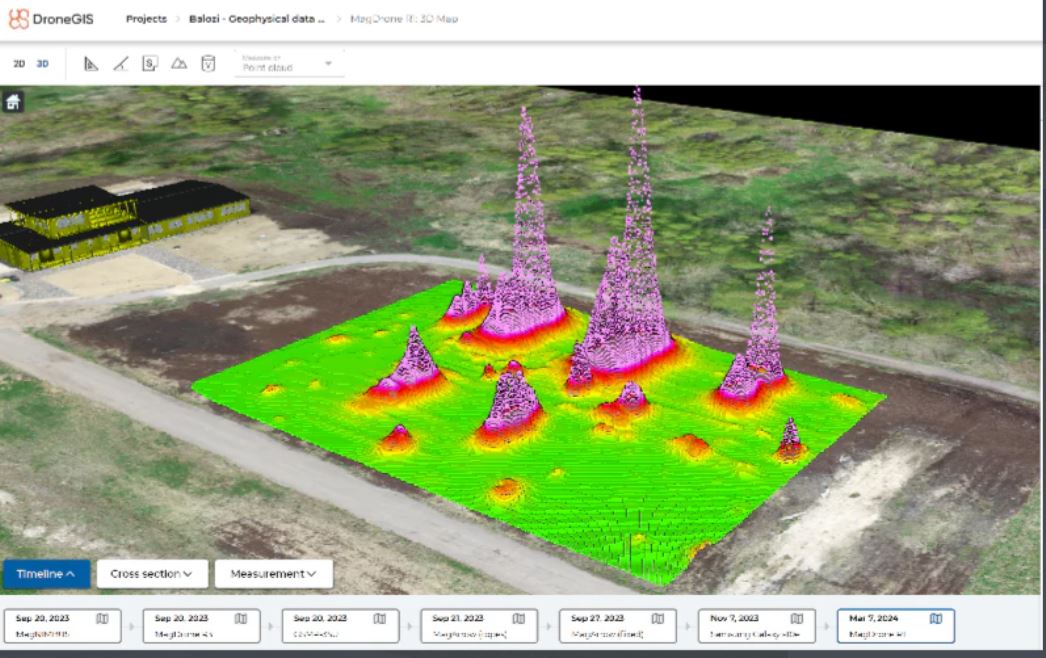Switch to 3D view mode

42,64
